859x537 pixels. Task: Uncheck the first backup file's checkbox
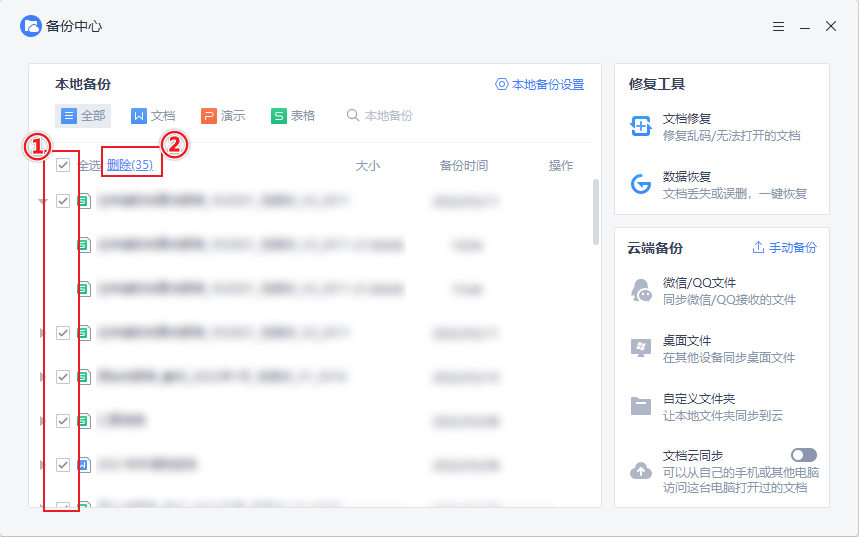tap(63, 201)
